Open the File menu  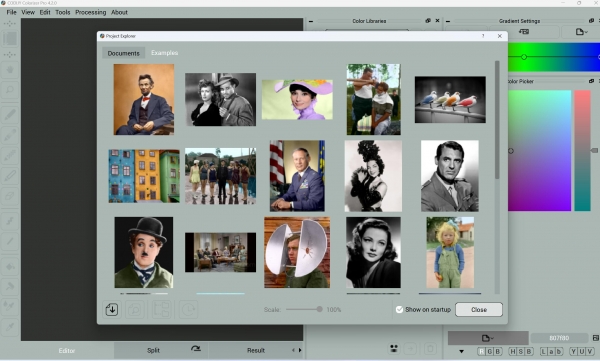[11, 12]
